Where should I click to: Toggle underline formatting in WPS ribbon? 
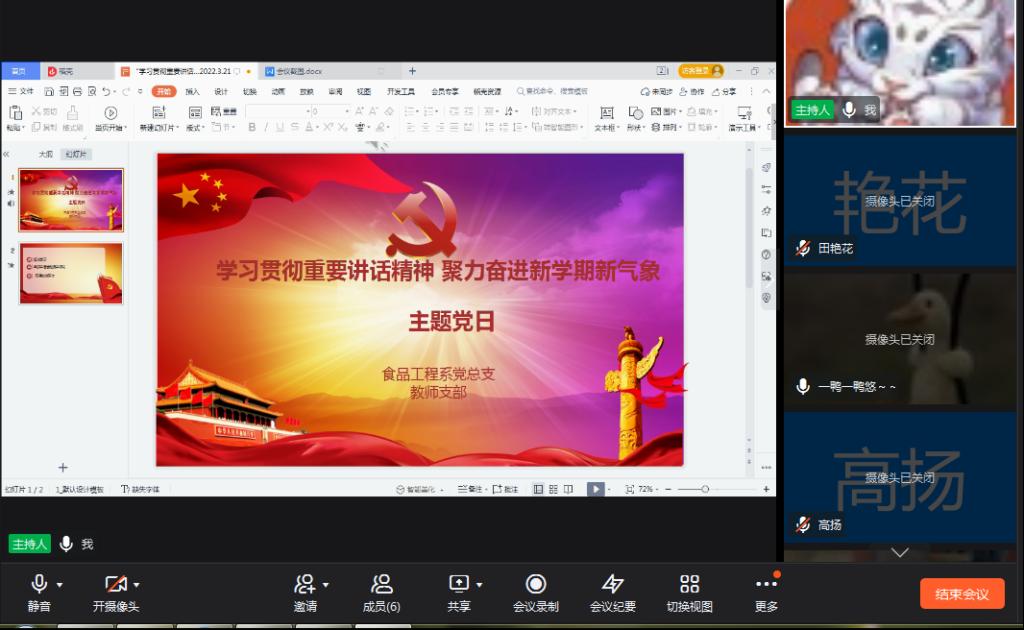tap(280, 127)
